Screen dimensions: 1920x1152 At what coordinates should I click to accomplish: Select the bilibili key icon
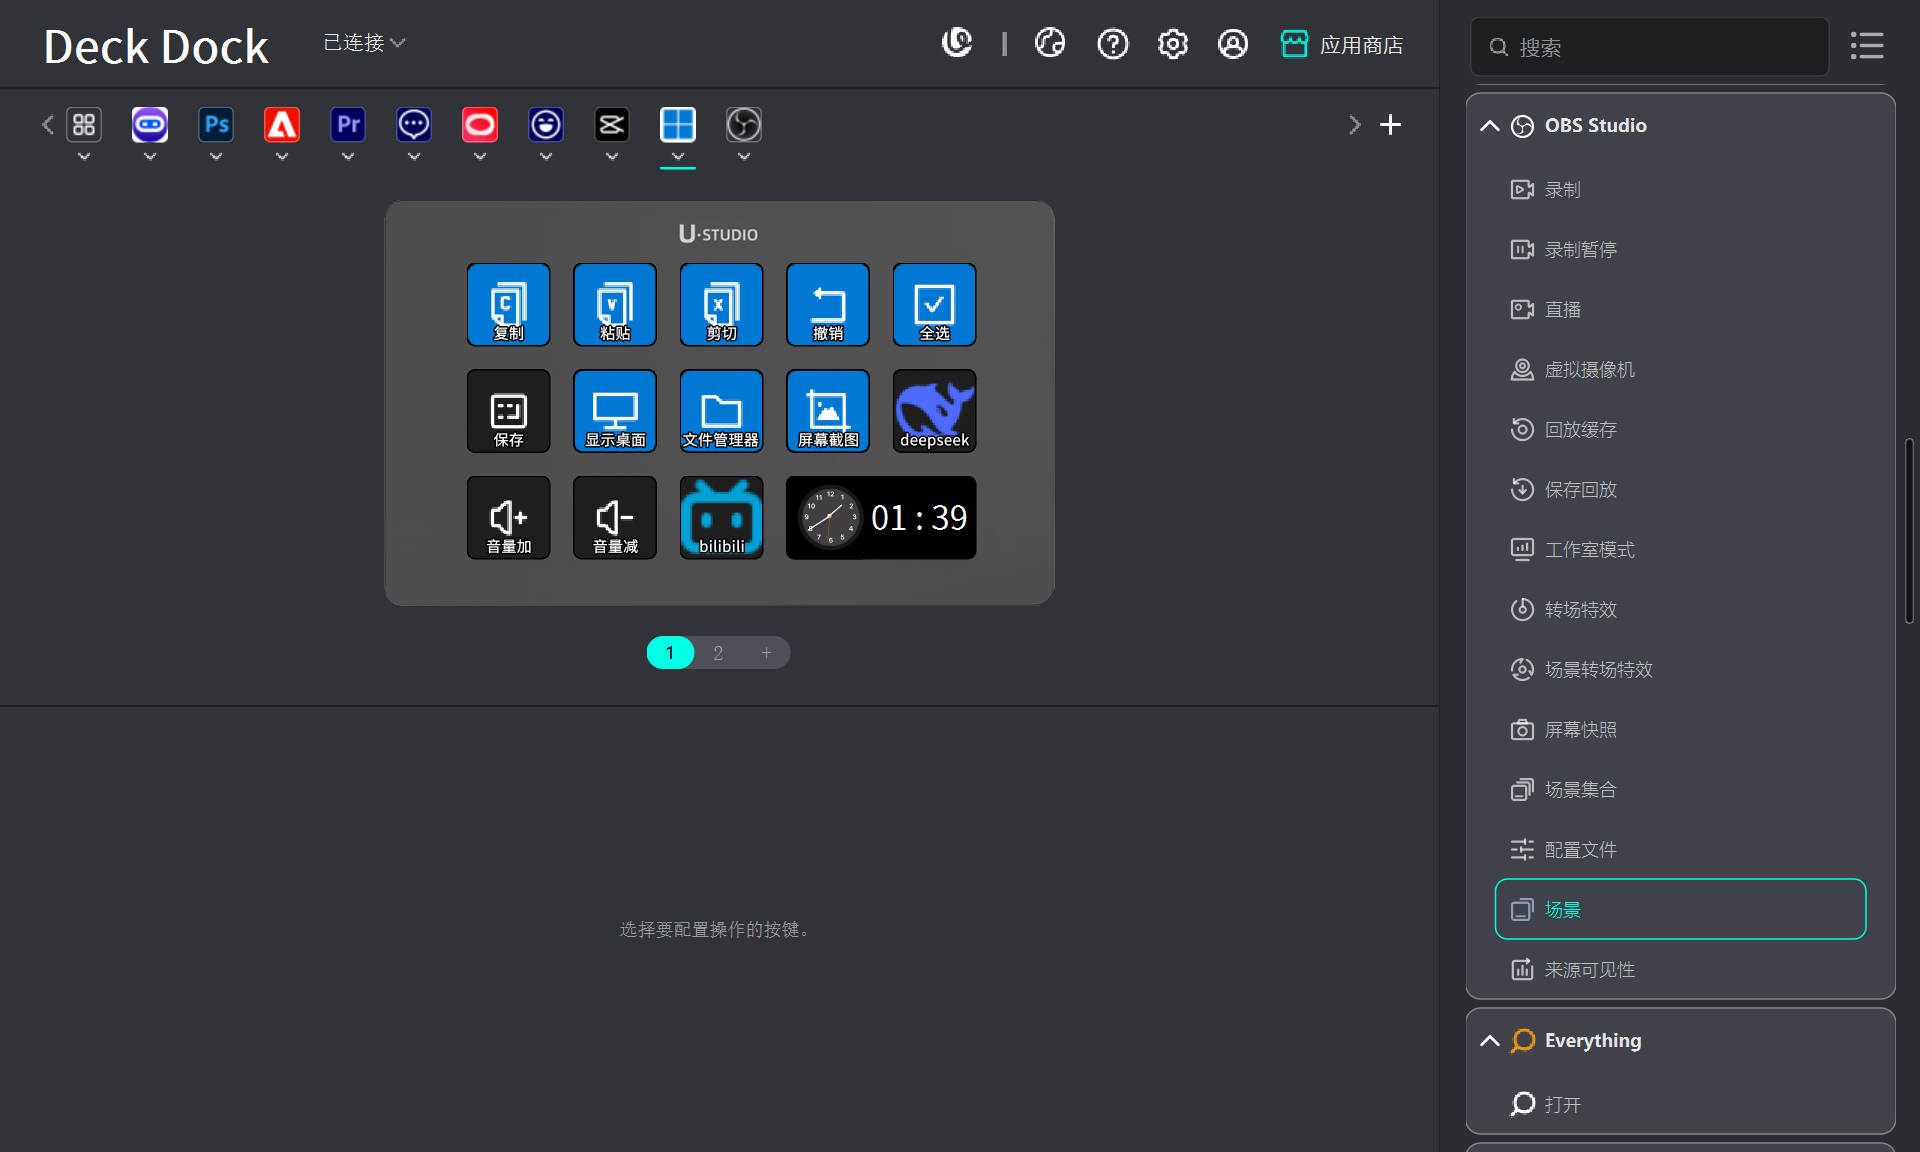(x=721, y=517)
